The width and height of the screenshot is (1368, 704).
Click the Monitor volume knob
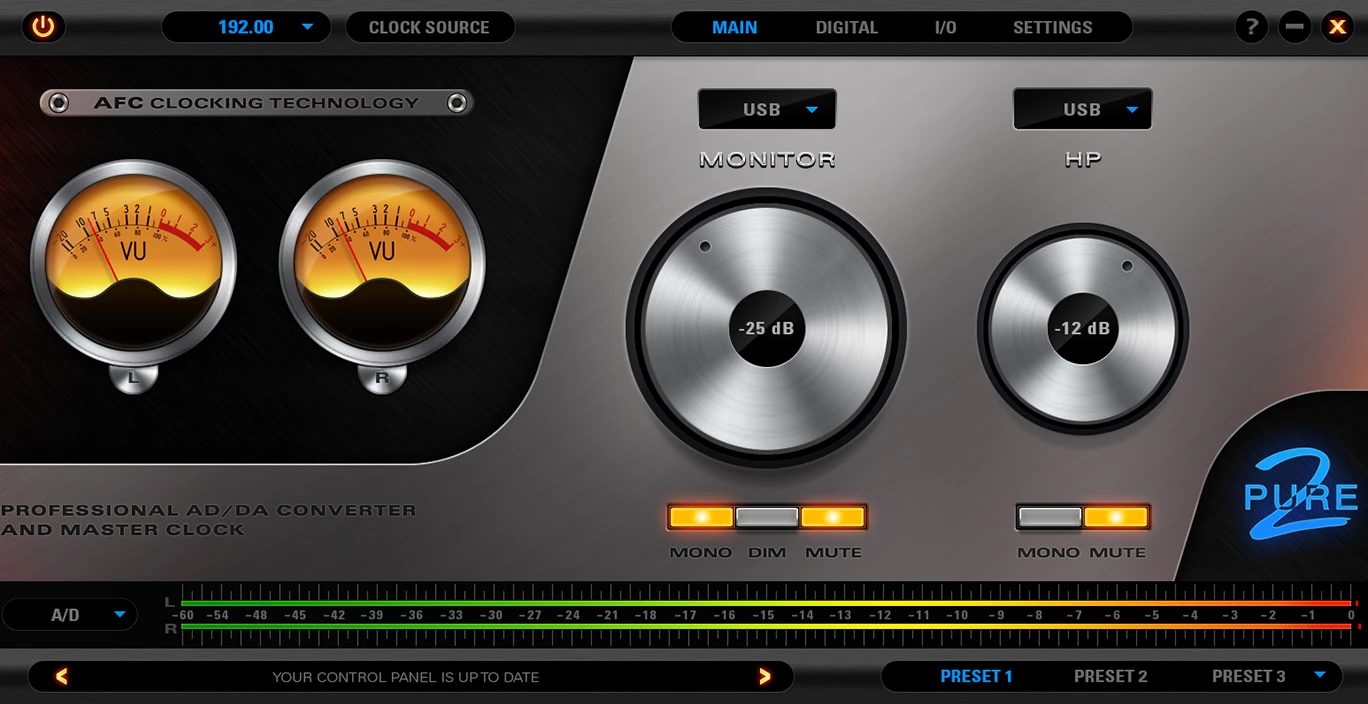(767, 329)
